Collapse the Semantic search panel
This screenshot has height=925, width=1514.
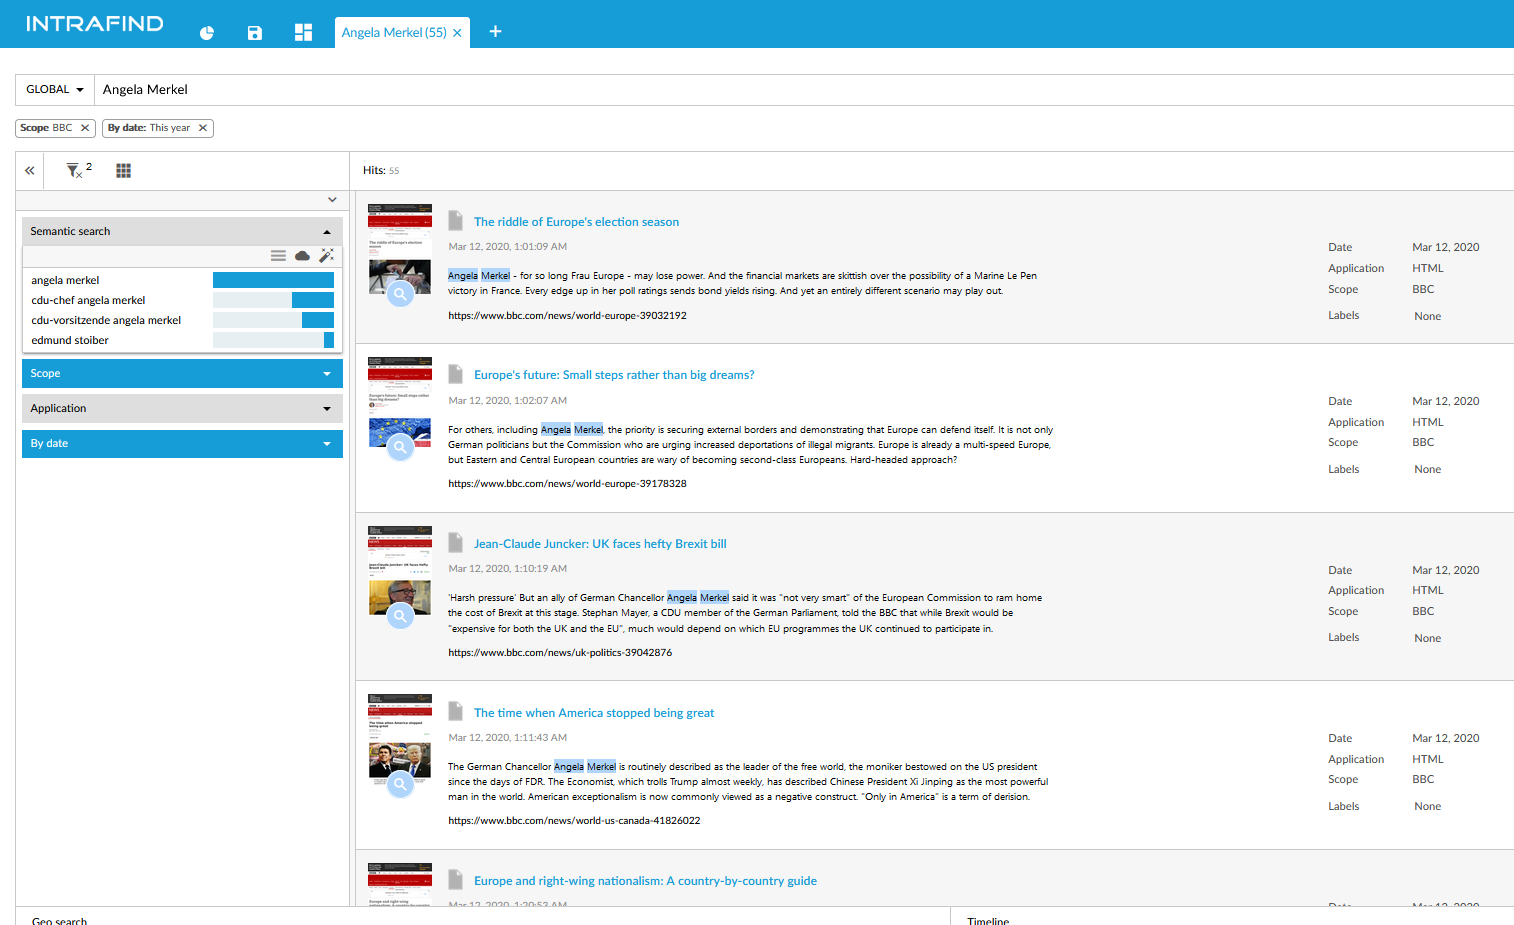click(x=182, y=231)
